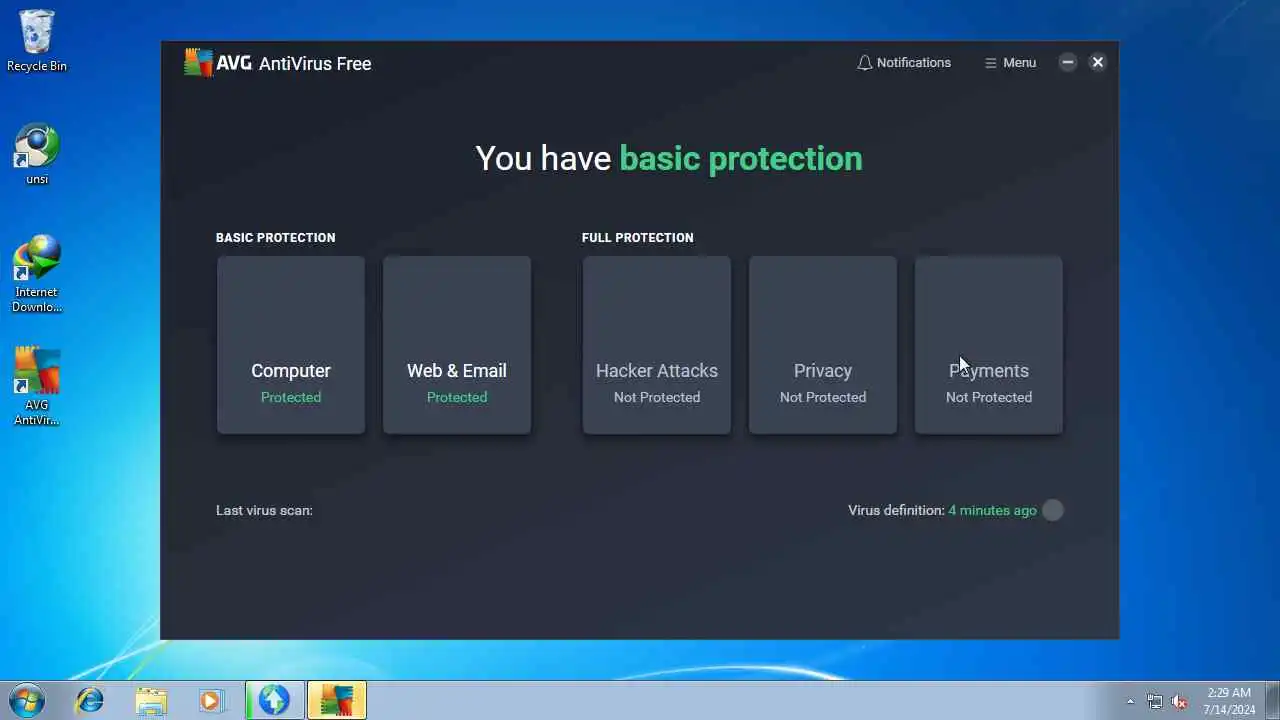Launch Internet Explorer from the taskbar
Screen dimensions: 1280x720
[x=90, y=700]
